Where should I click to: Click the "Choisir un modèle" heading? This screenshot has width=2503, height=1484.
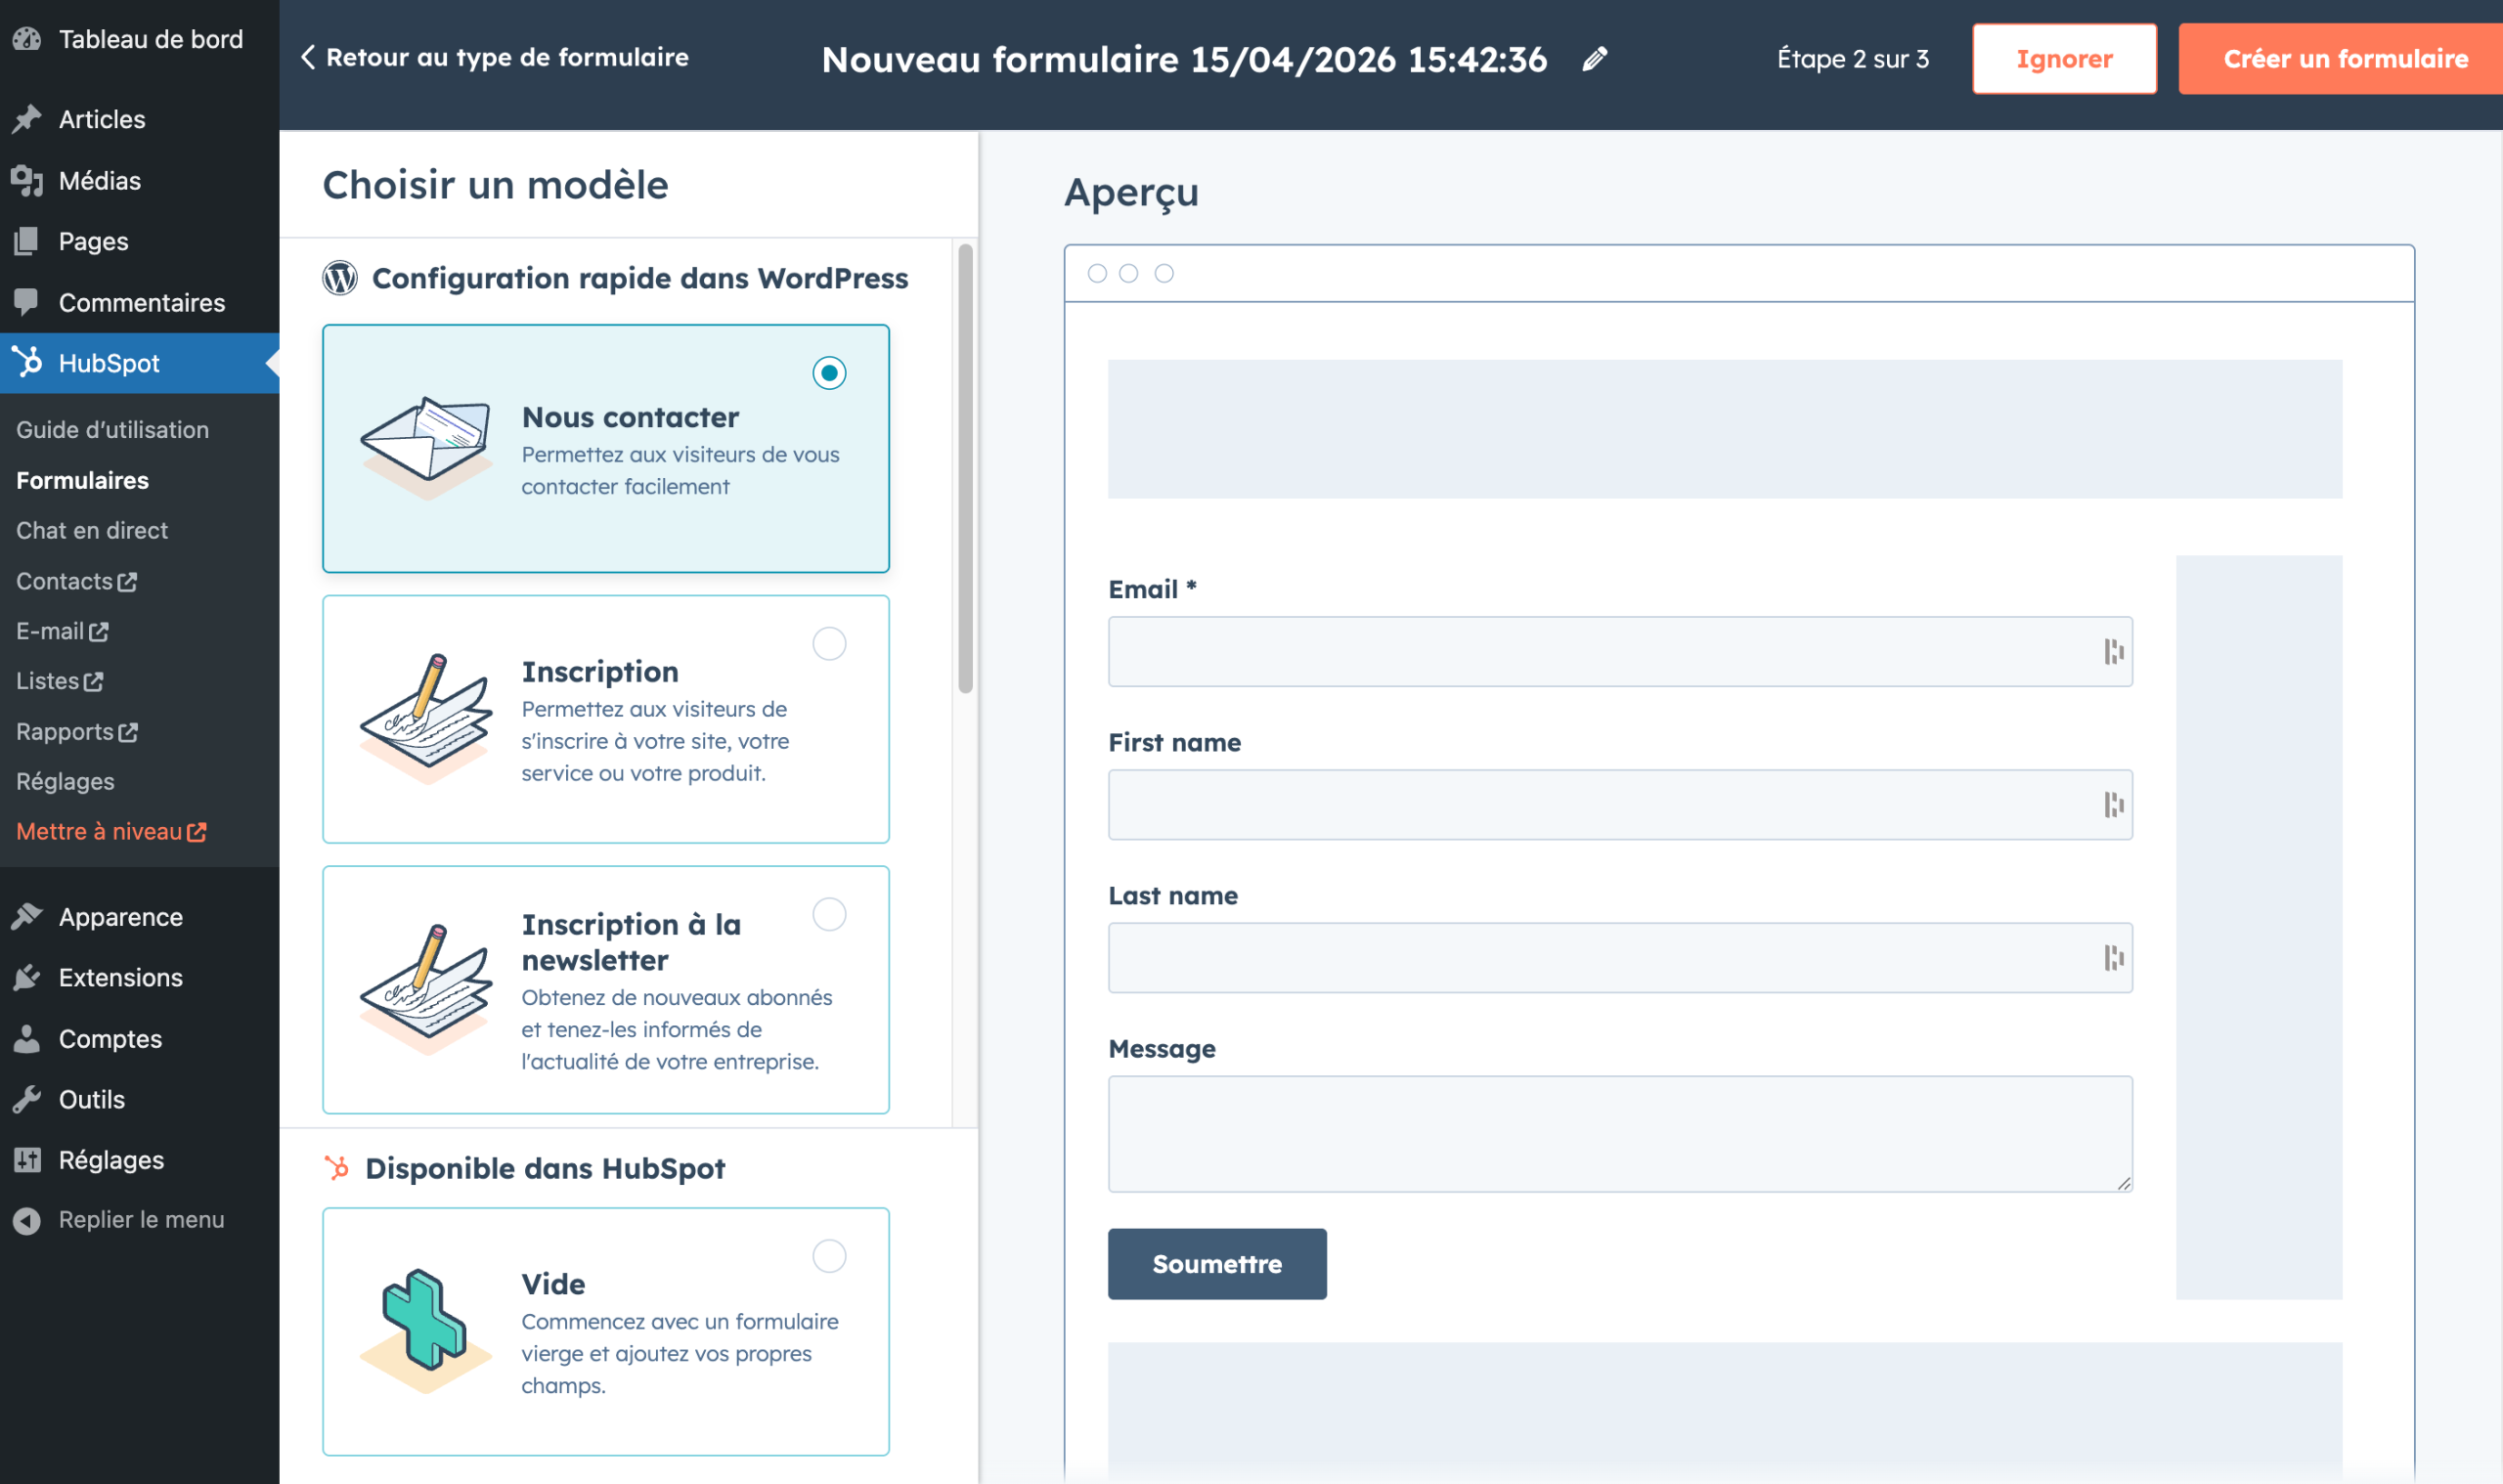[x=495, y=185]
